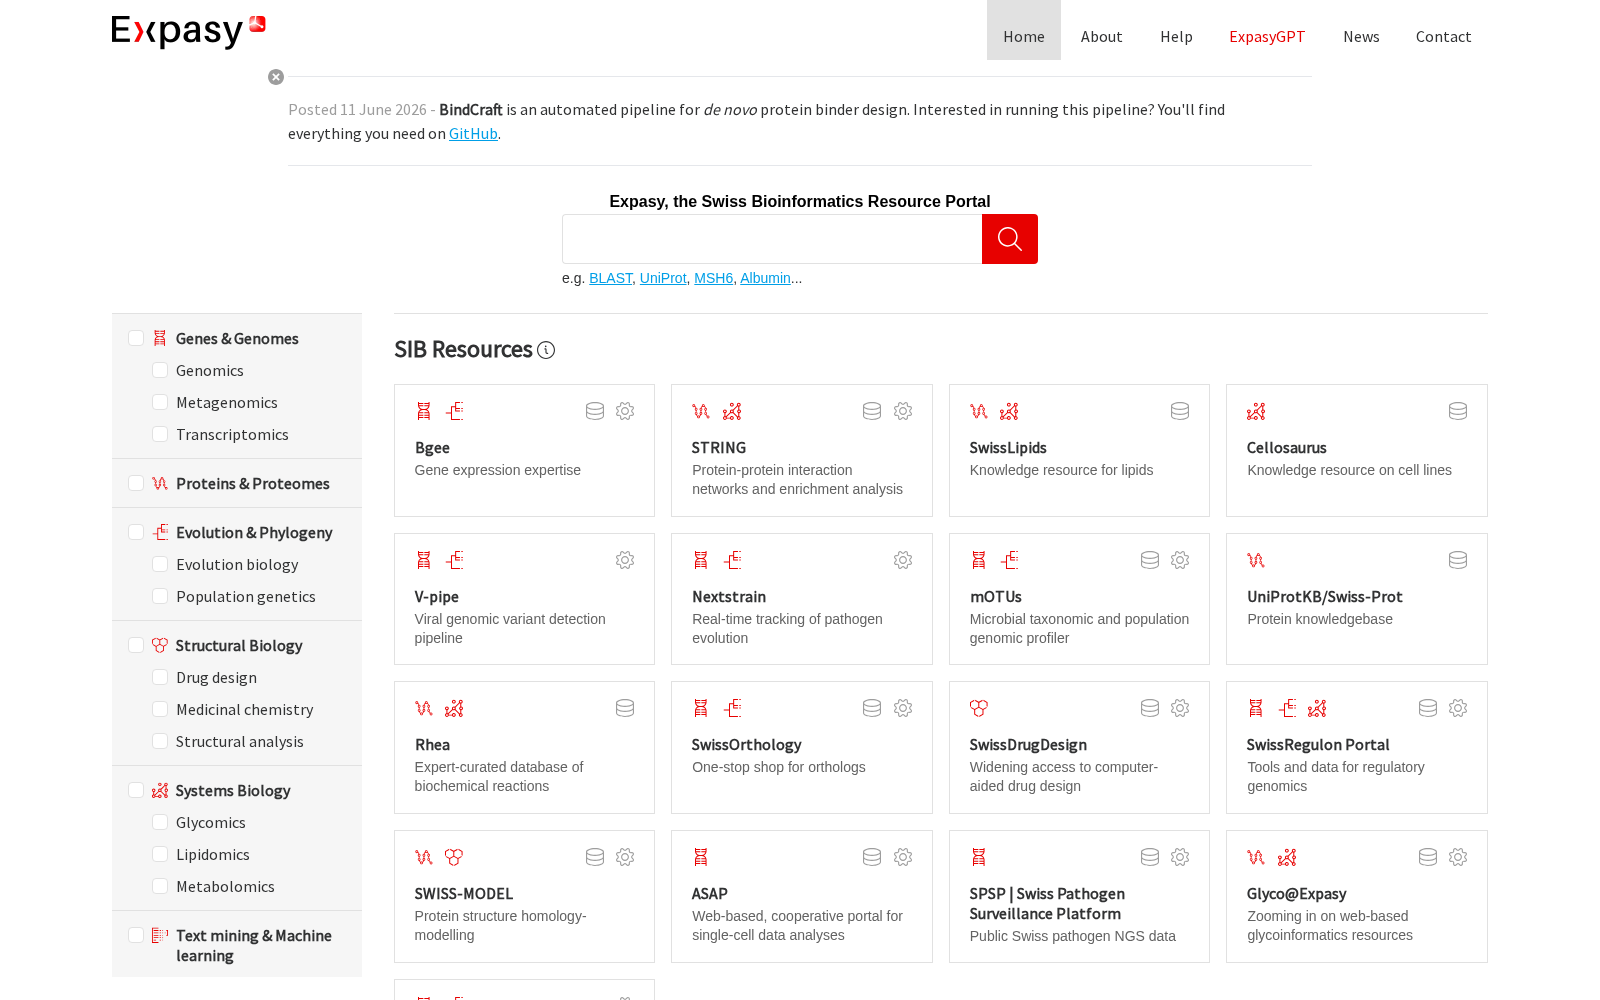Screen dimensions: 1600x1000
Task: Open the About menu item
Action: tap(1102, 36)
